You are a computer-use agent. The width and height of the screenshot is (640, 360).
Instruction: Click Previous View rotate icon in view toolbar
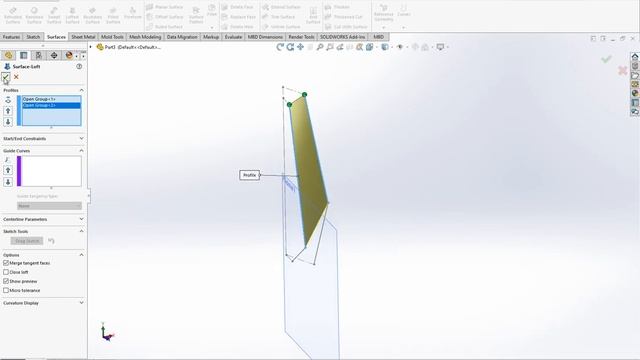[x=280, y=47]
